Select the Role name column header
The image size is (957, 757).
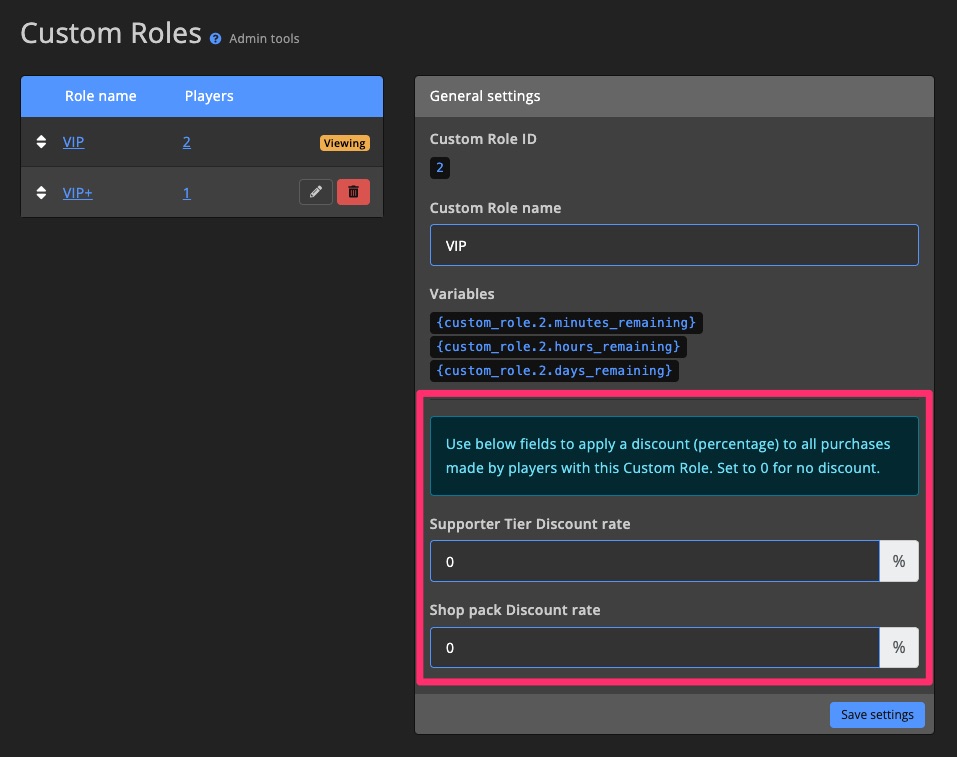pos(101,96)
